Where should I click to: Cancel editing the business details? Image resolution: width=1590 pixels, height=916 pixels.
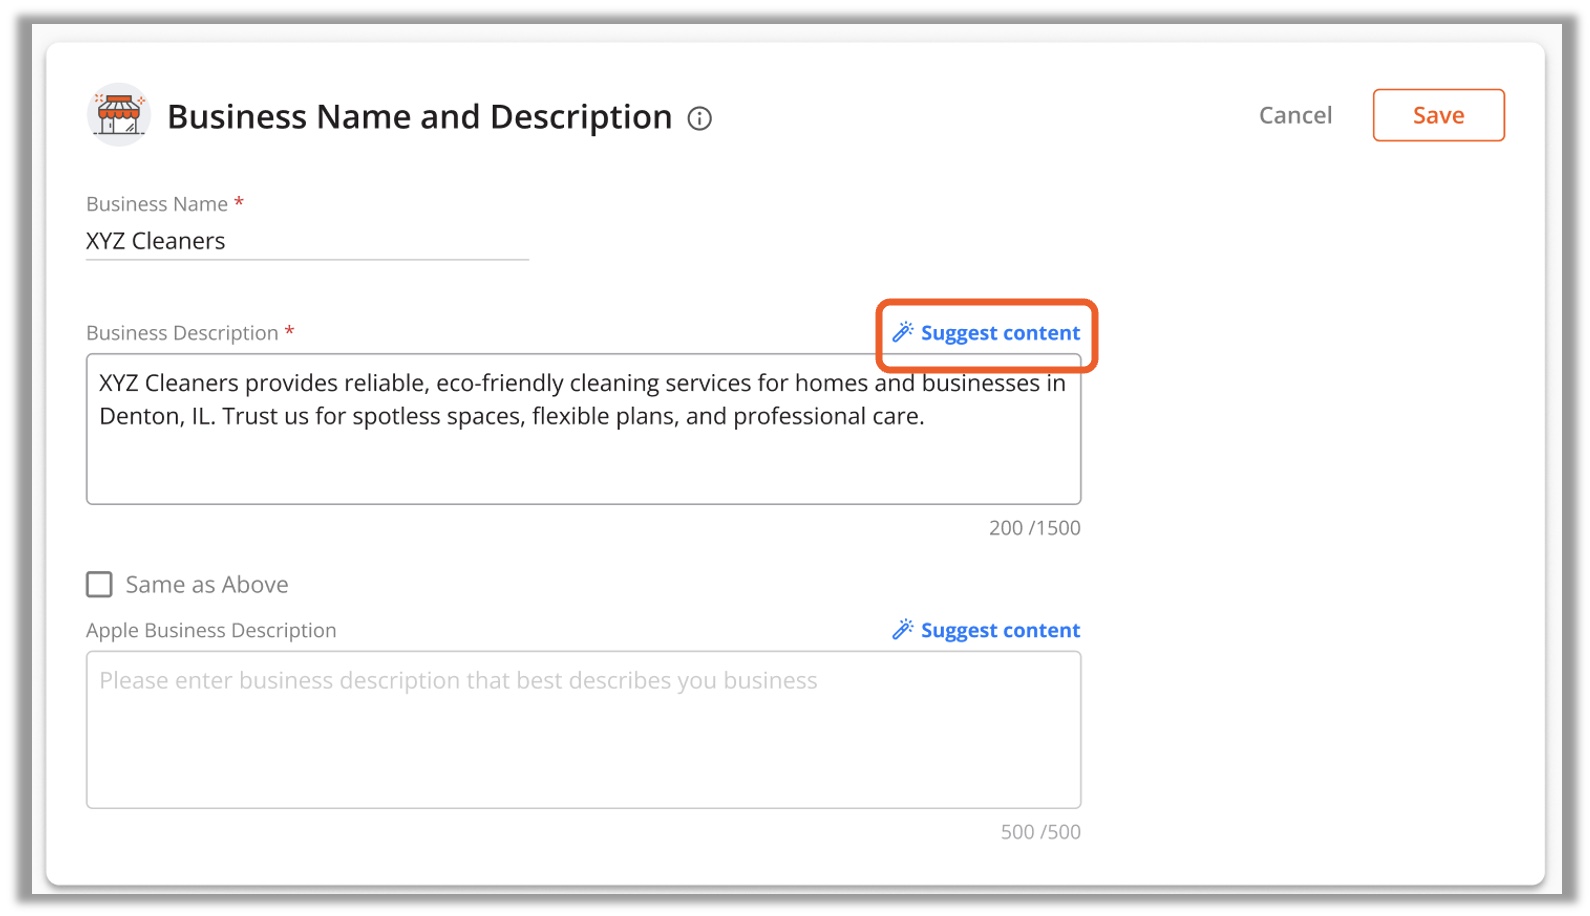pyautogui.click(x=1295, y=116)
